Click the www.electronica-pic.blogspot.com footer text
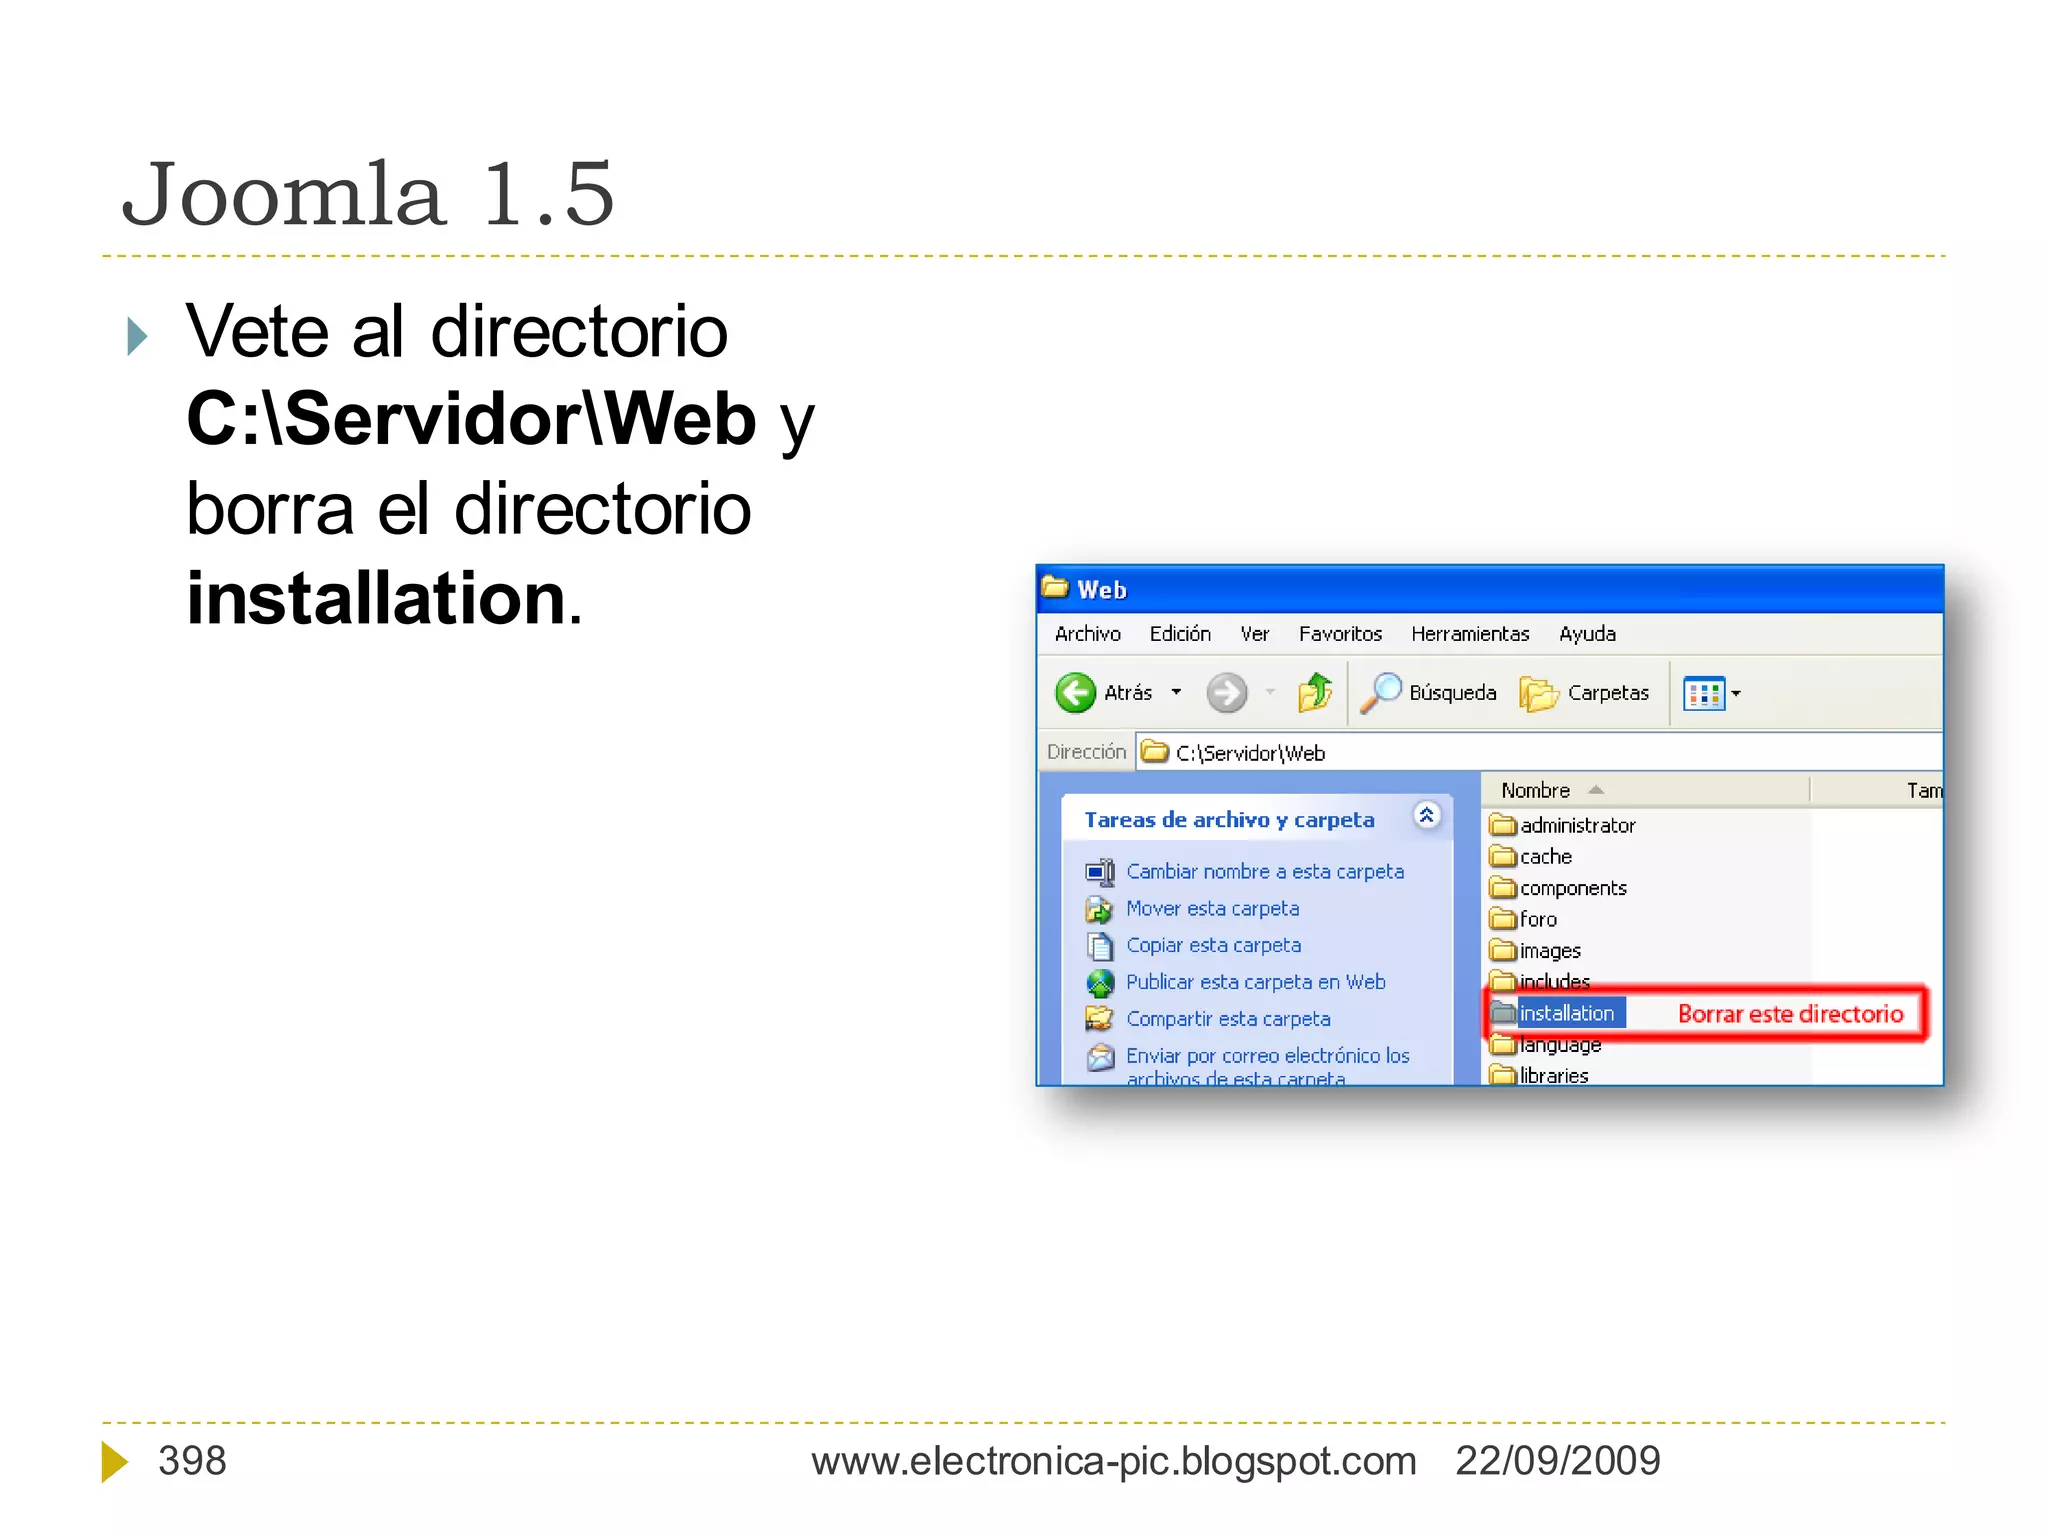Image resolution: width=2048 pixels, height=1536 pixels. coord(1114,1461)
